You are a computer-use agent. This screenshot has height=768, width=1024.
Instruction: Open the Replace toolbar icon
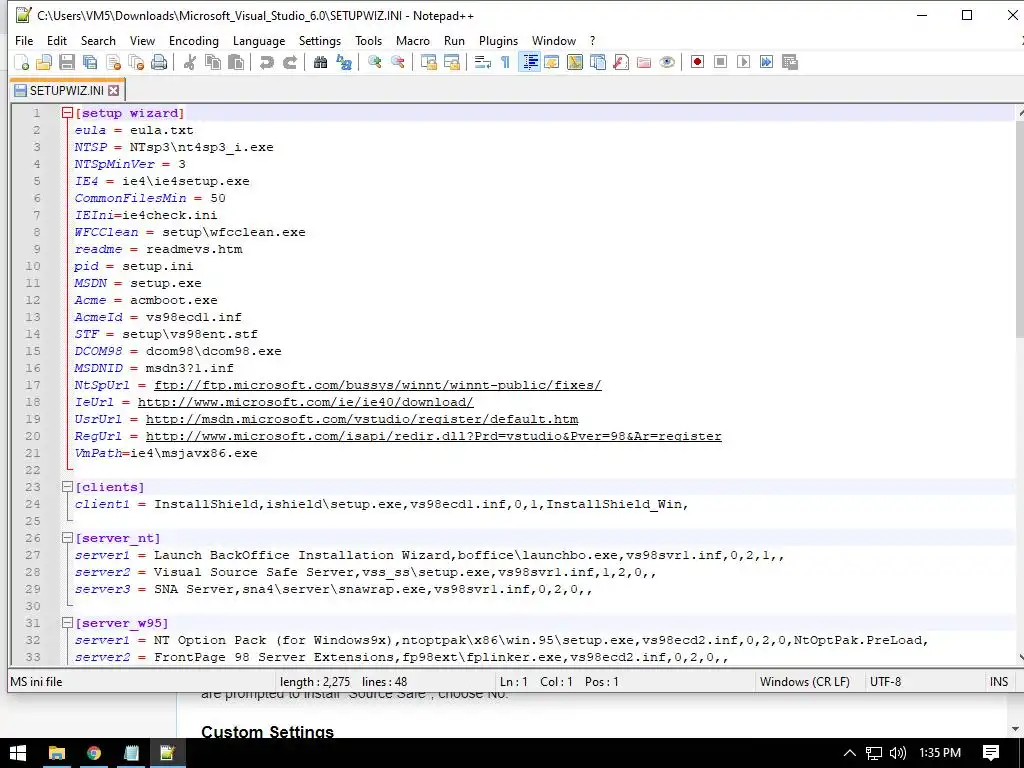pos(344,62)
